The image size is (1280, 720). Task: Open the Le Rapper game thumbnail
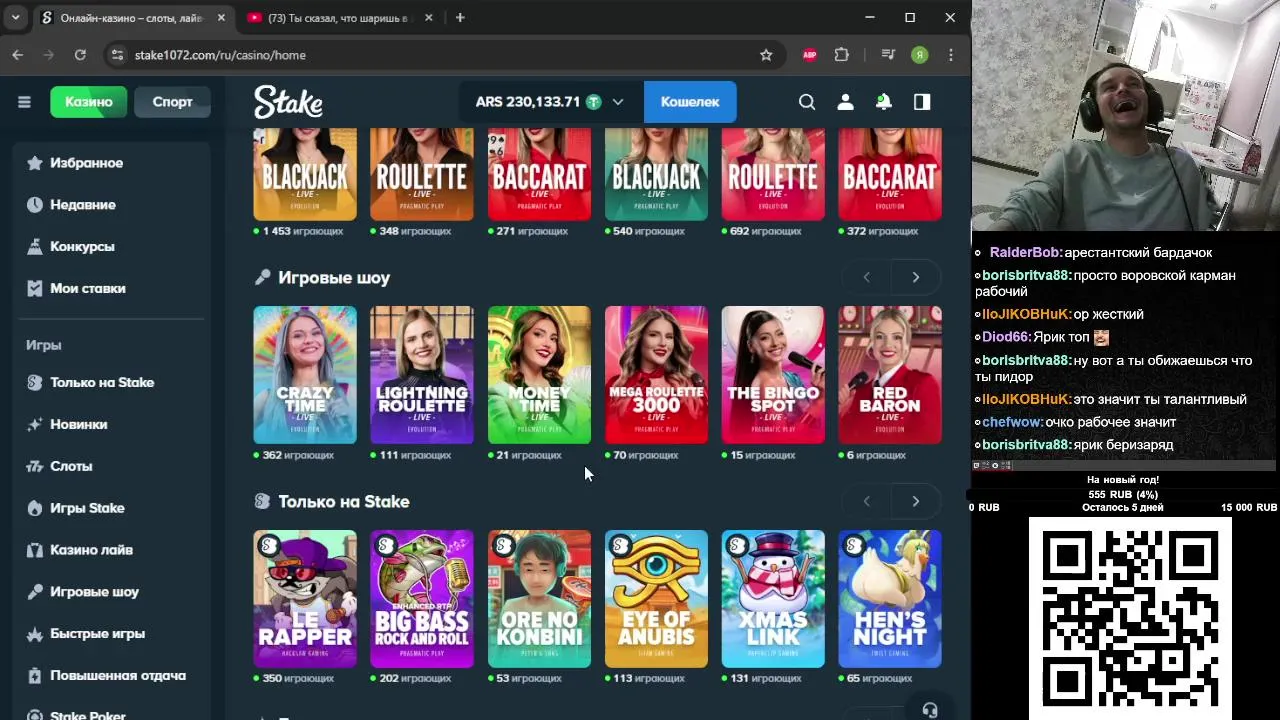point(305,599)
